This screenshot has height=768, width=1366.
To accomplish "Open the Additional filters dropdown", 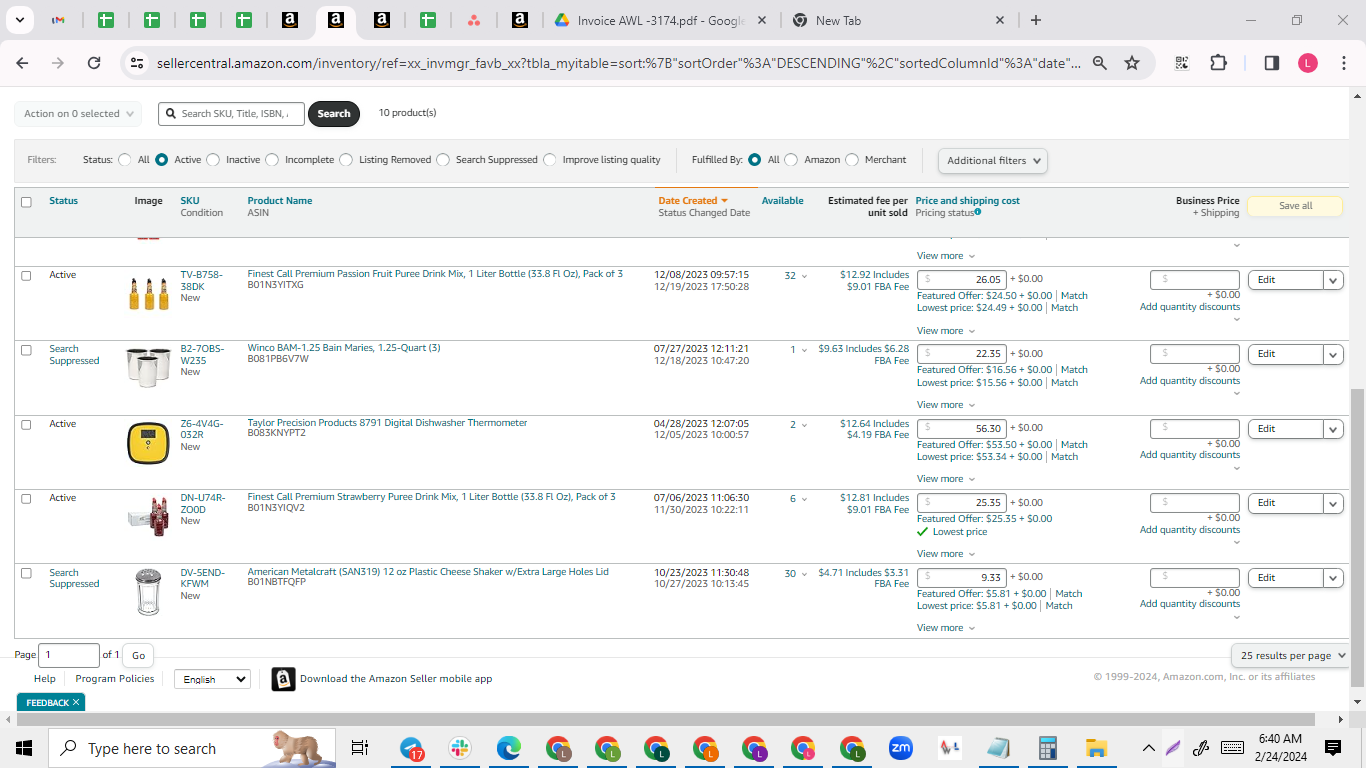I will (x=992, y=161).
